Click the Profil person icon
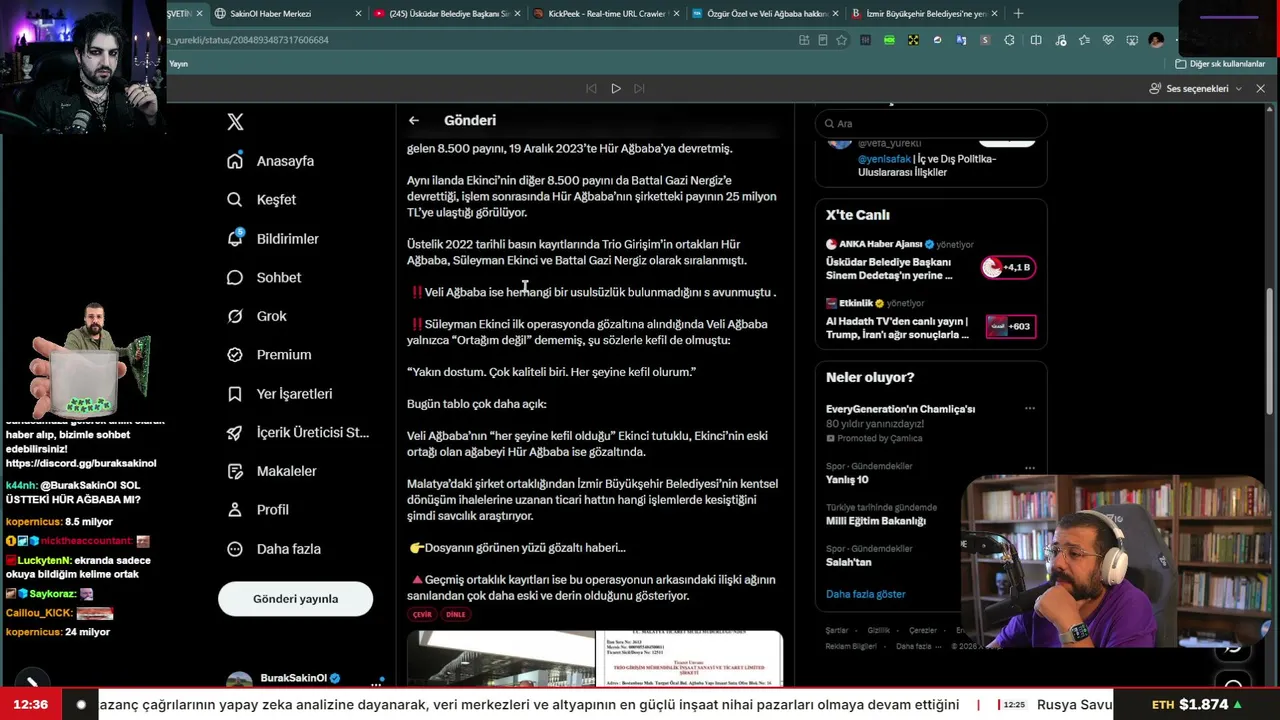The height and width of the screenshot is (720, 1280). [x=235, y=510]
